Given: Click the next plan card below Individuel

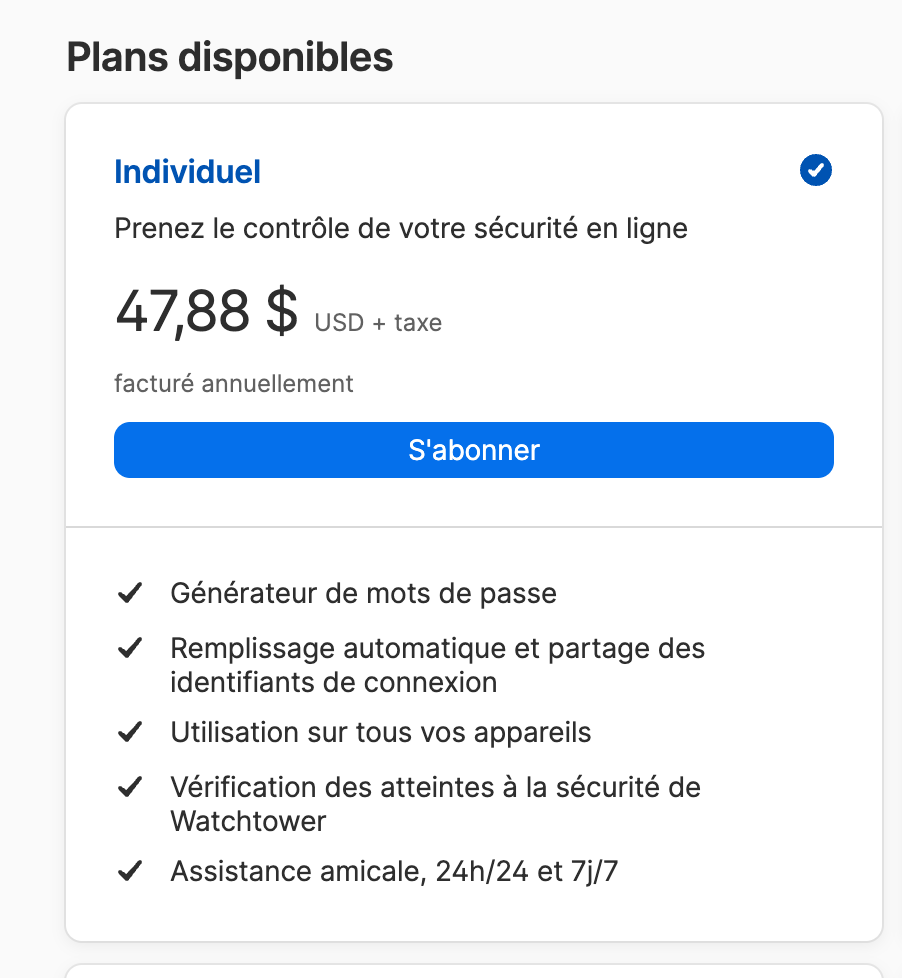Looking at the screenshot, I should tap(474, 970).
